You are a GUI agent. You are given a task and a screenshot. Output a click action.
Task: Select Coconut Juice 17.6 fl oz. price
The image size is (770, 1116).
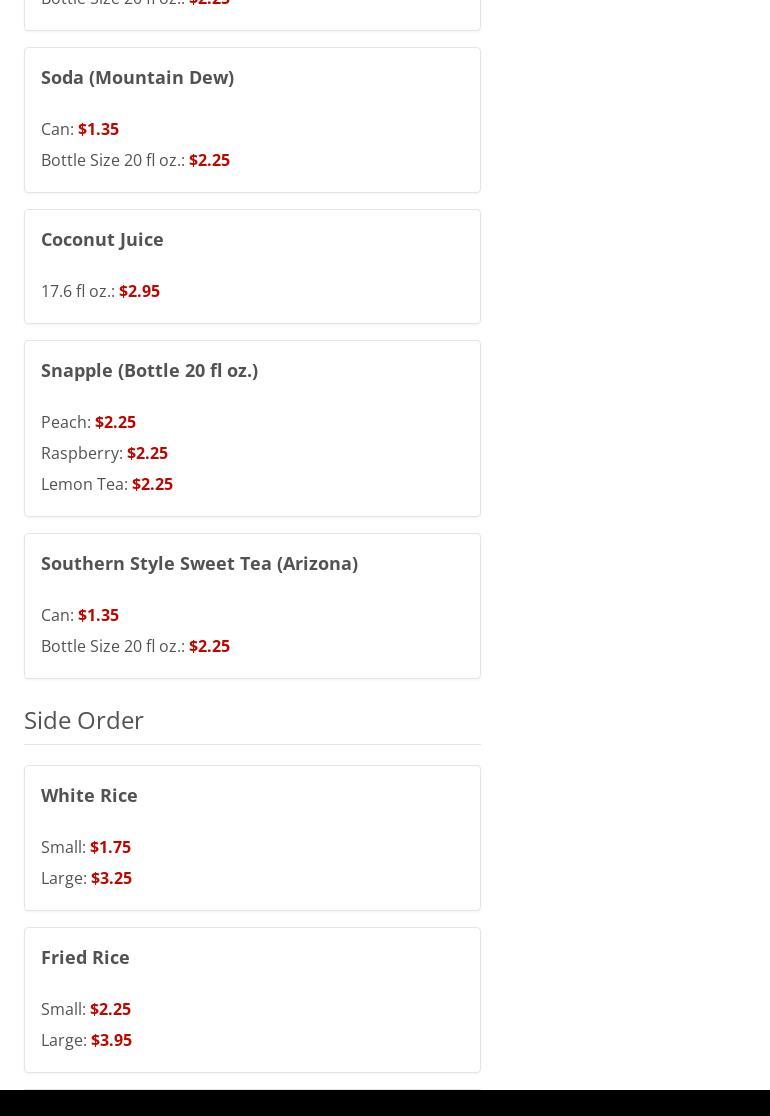[100, 291]
